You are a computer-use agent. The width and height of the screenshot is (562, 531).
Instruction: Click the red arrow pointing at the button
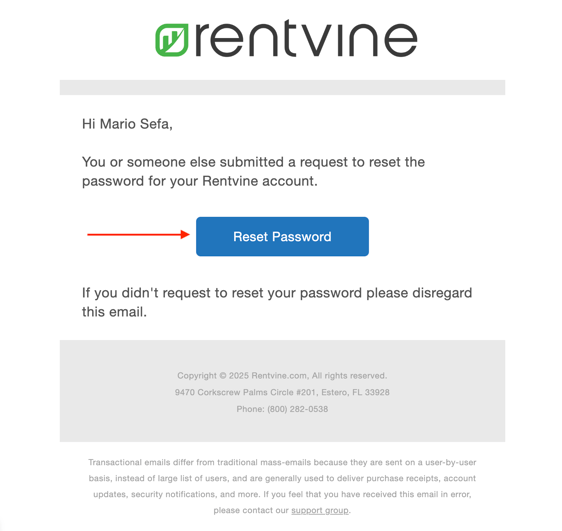138,235
